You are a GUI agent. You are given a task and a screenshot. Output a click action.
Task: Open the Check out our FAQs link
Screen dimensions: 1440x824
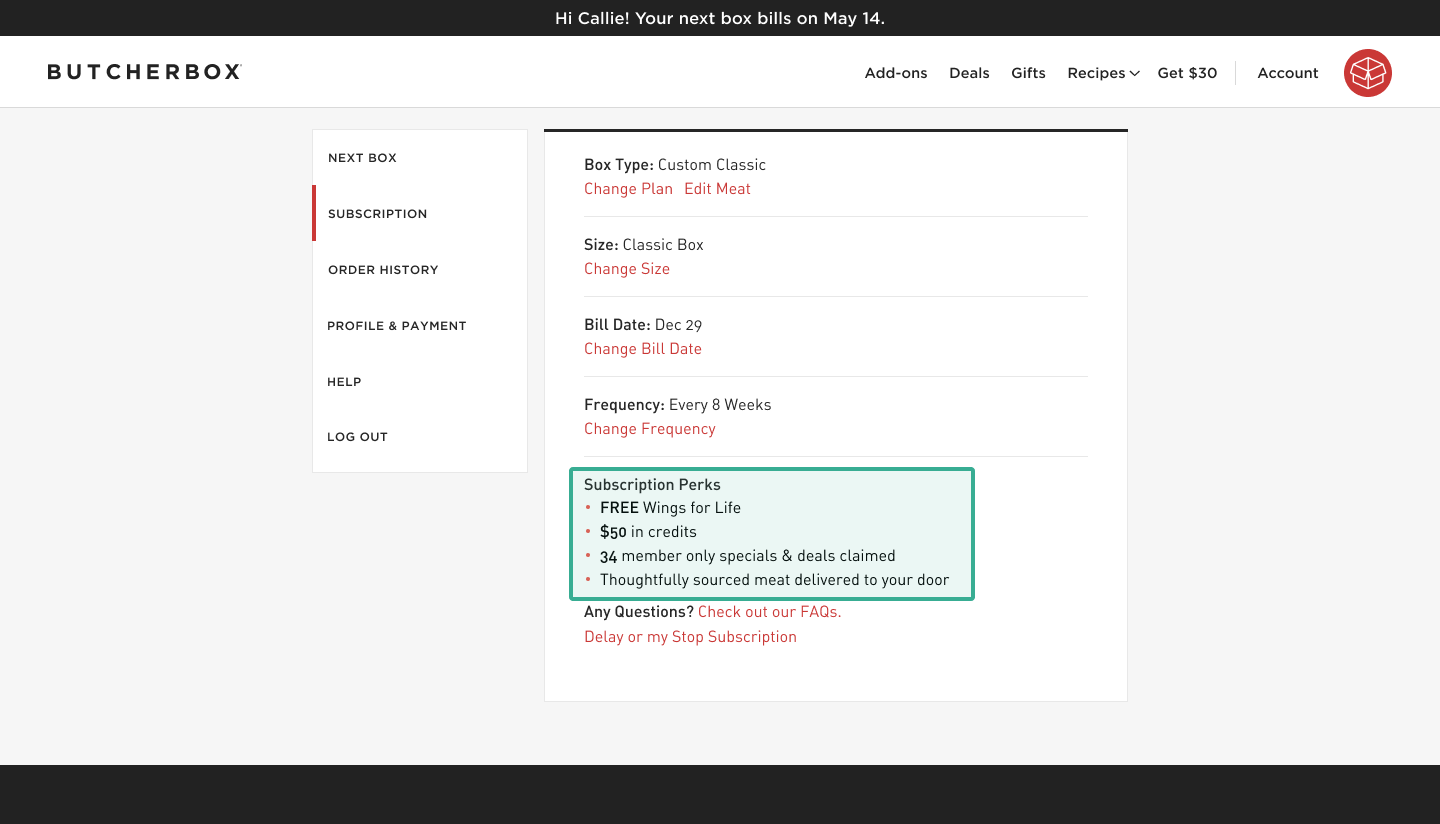click(x=769, y=612)
